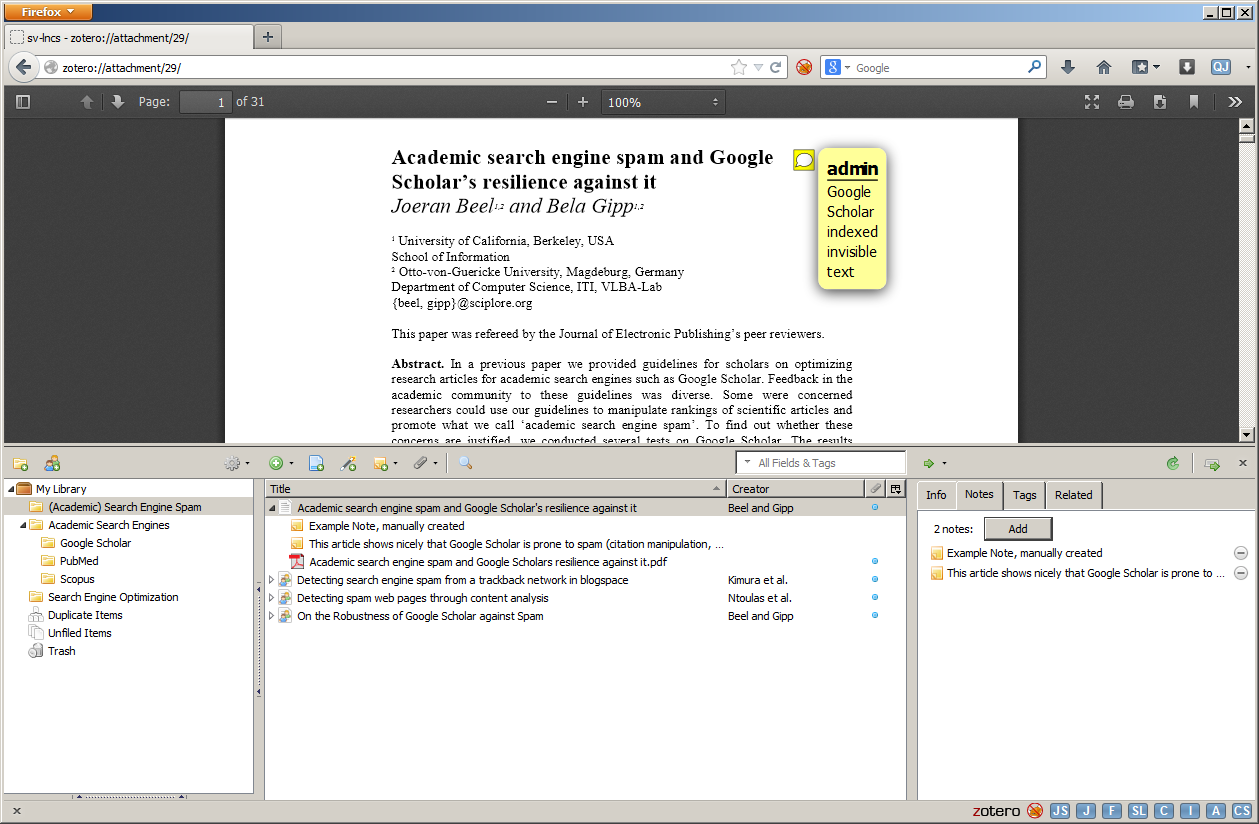Viewport: 1259px width, 824px height.
Task: Click the Google search box
Action: click(940, 68)
